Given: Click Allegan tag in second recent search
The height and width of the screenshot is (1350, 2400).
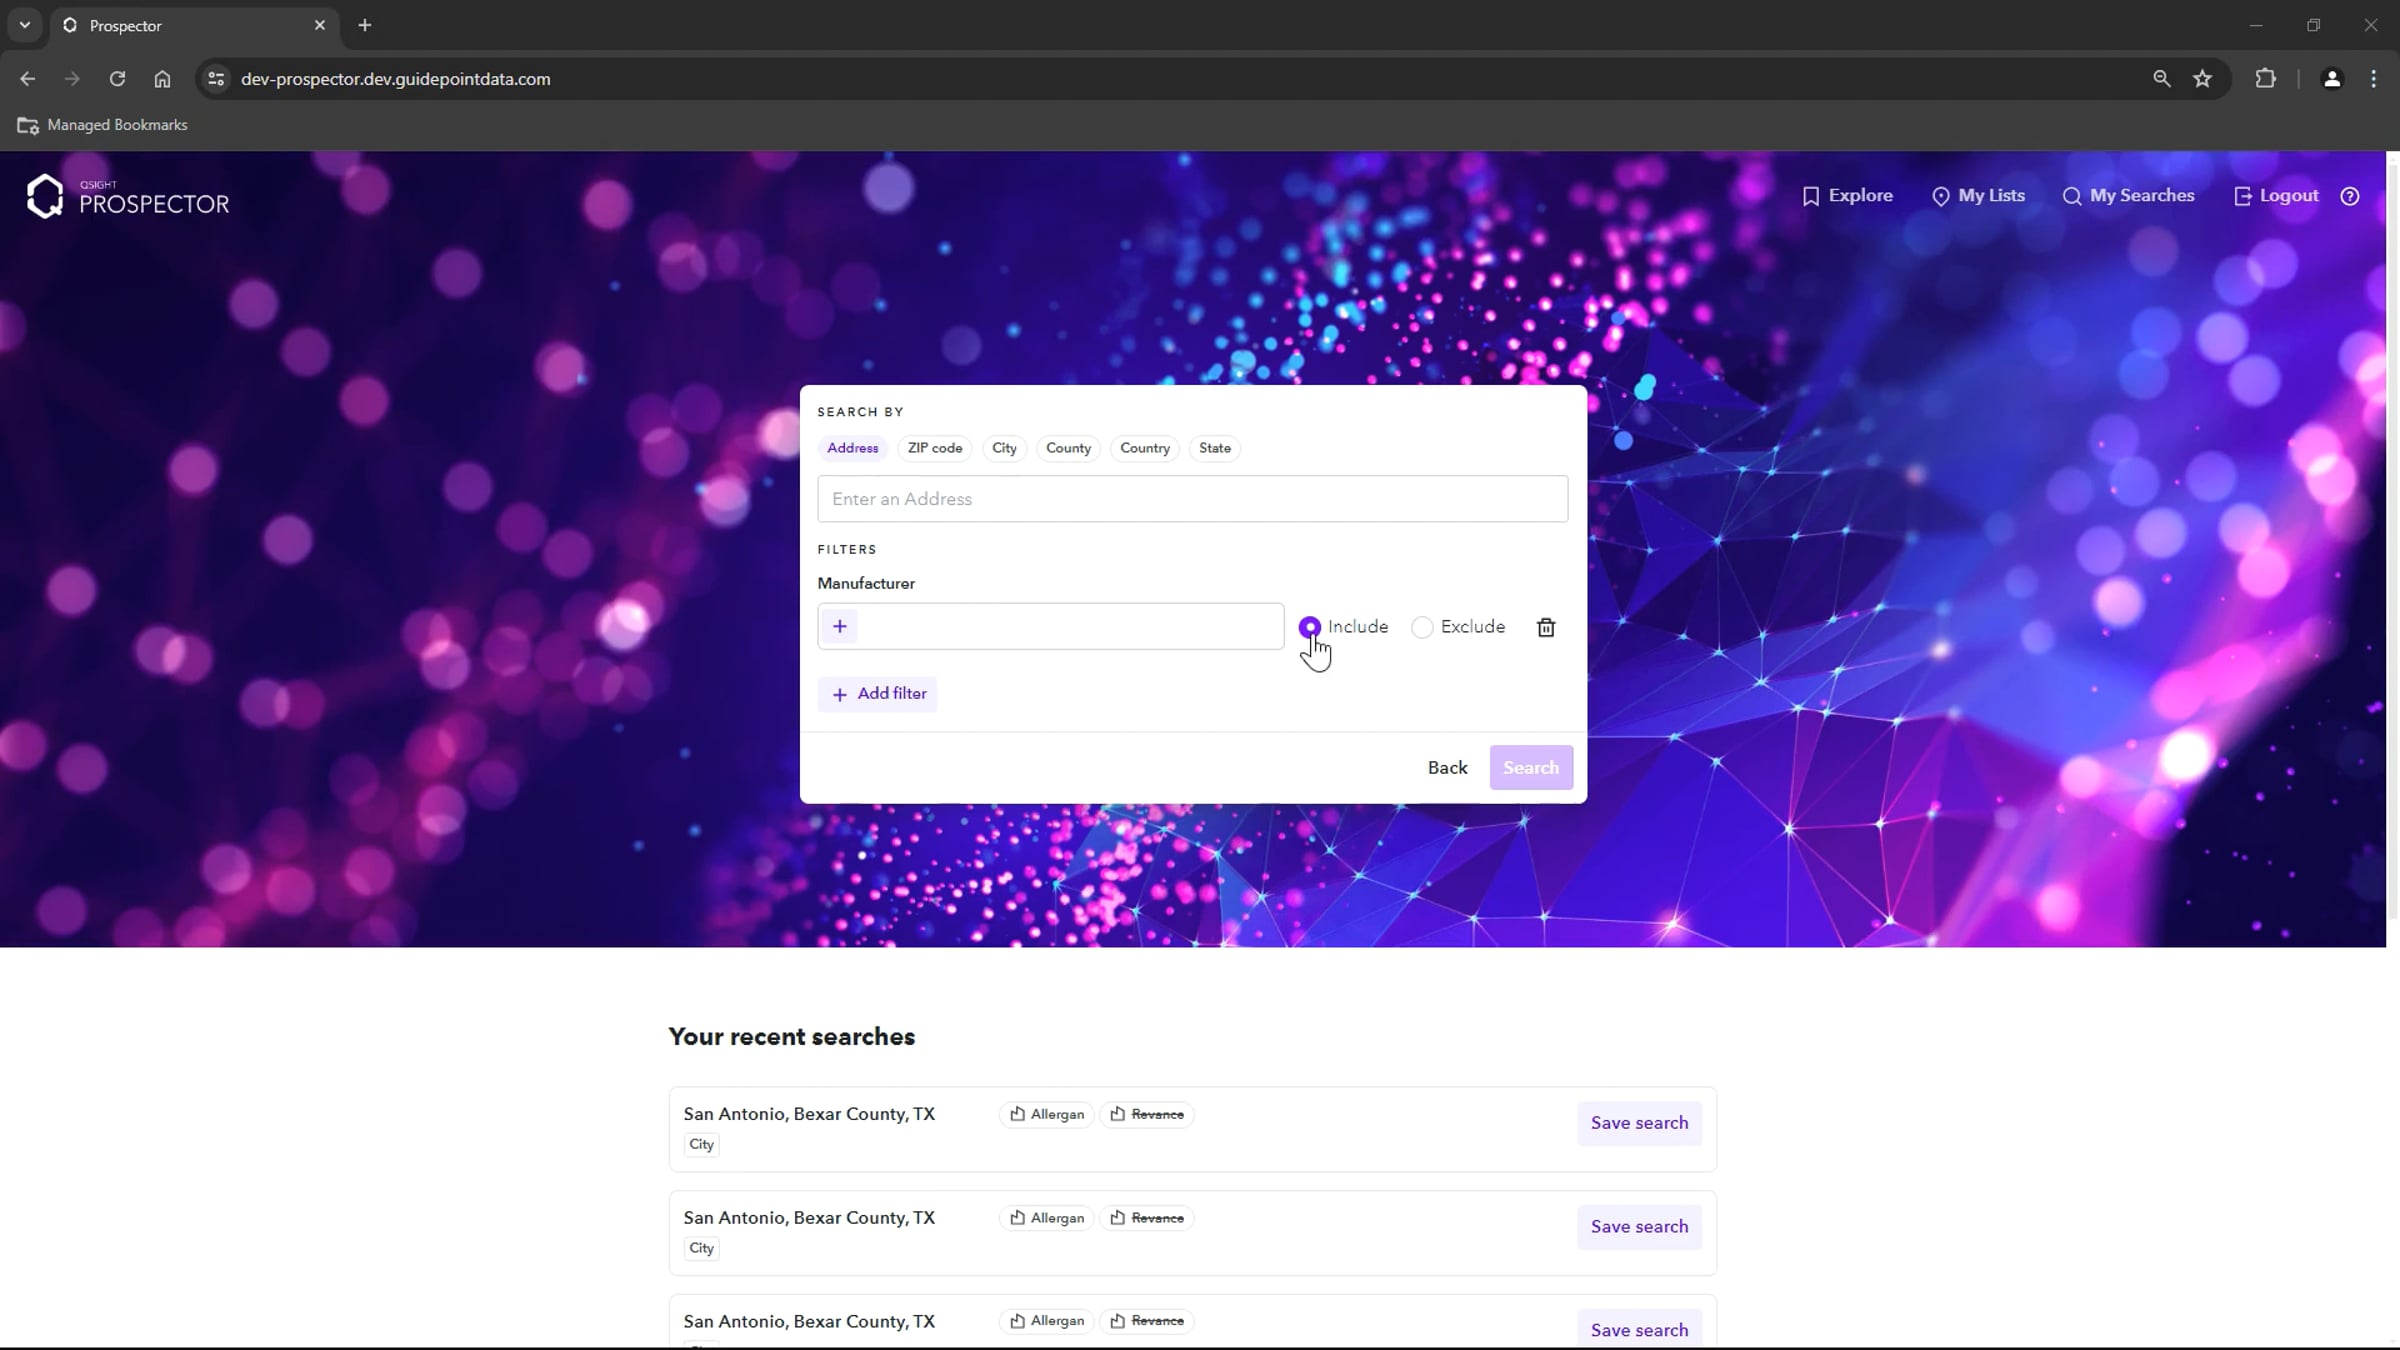Looking at the screenshot, I should [1046, 1218].
